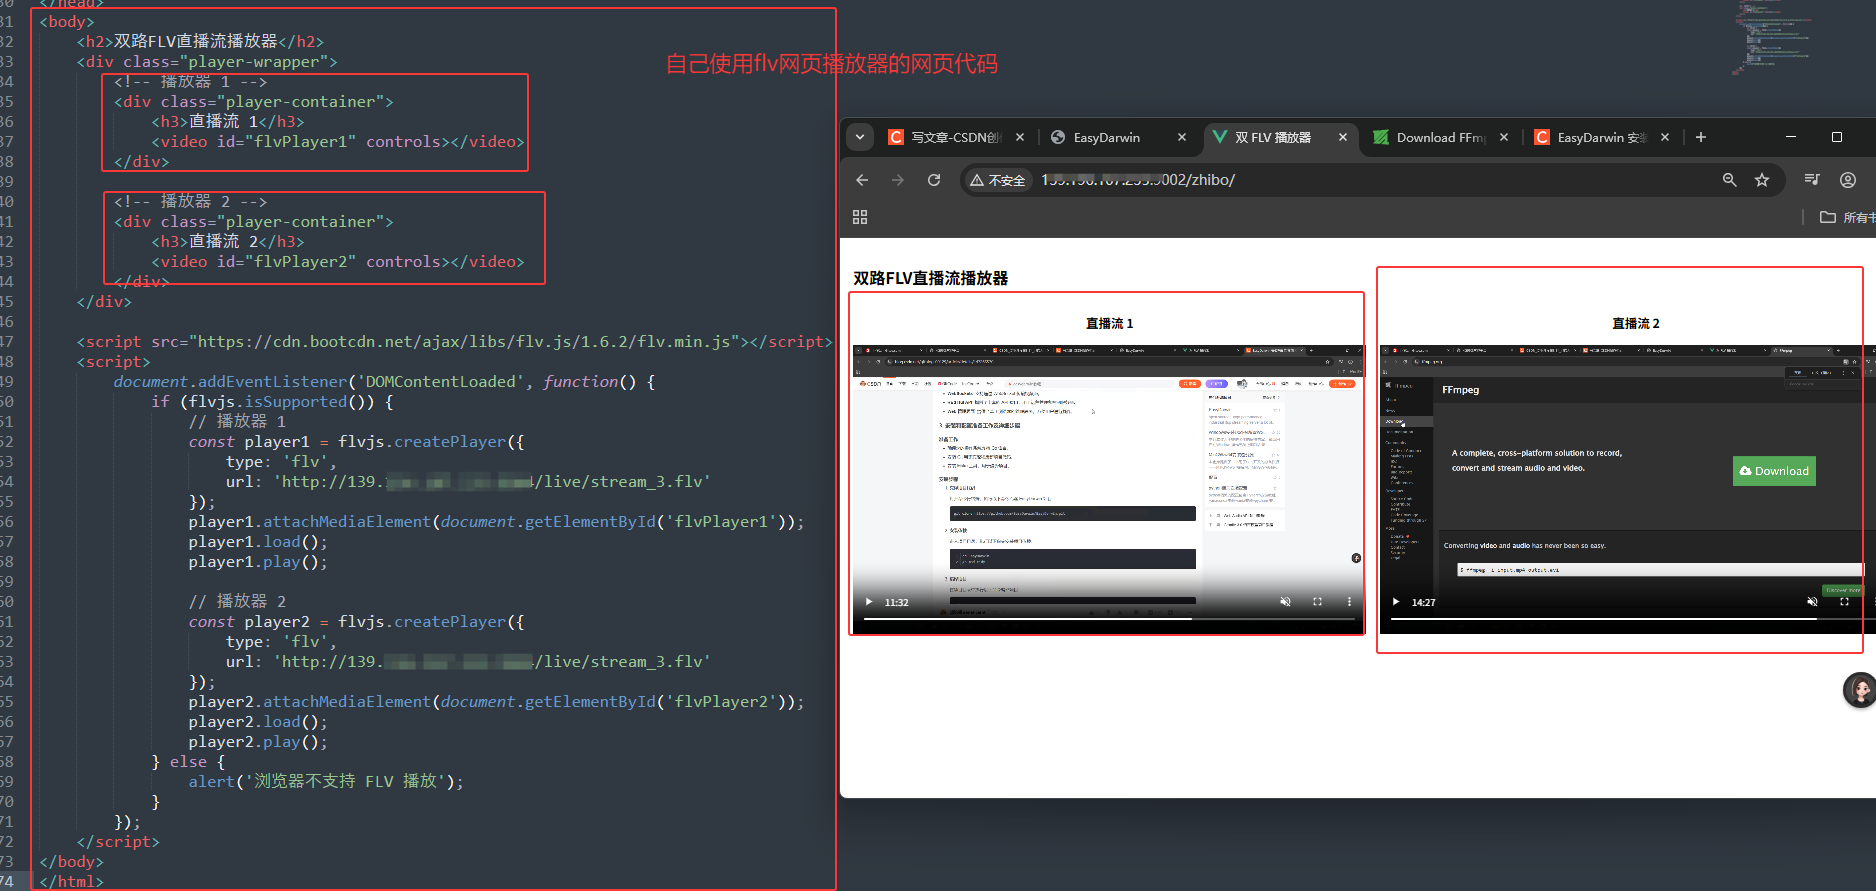Viewport: 1876px width, 891px height.
Task: Close the 写文章-CSDN tab
Action: click(1020, 137)
